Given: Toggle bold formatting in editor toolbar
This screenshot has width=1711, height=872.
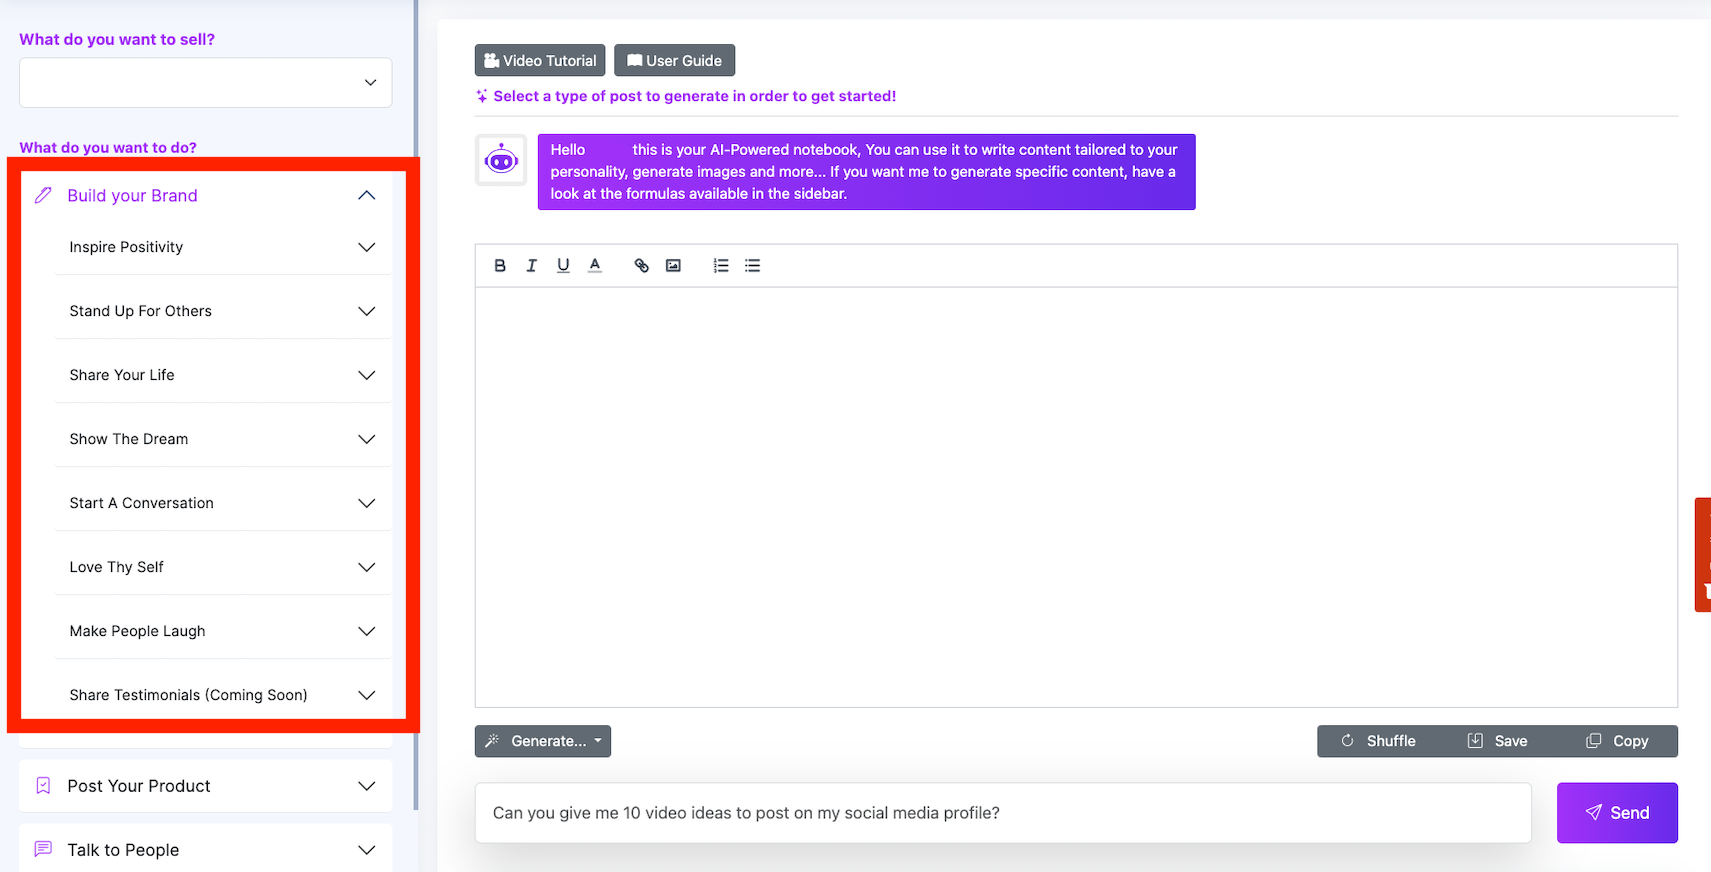Looking at the screenshot, I should point(500,266).
